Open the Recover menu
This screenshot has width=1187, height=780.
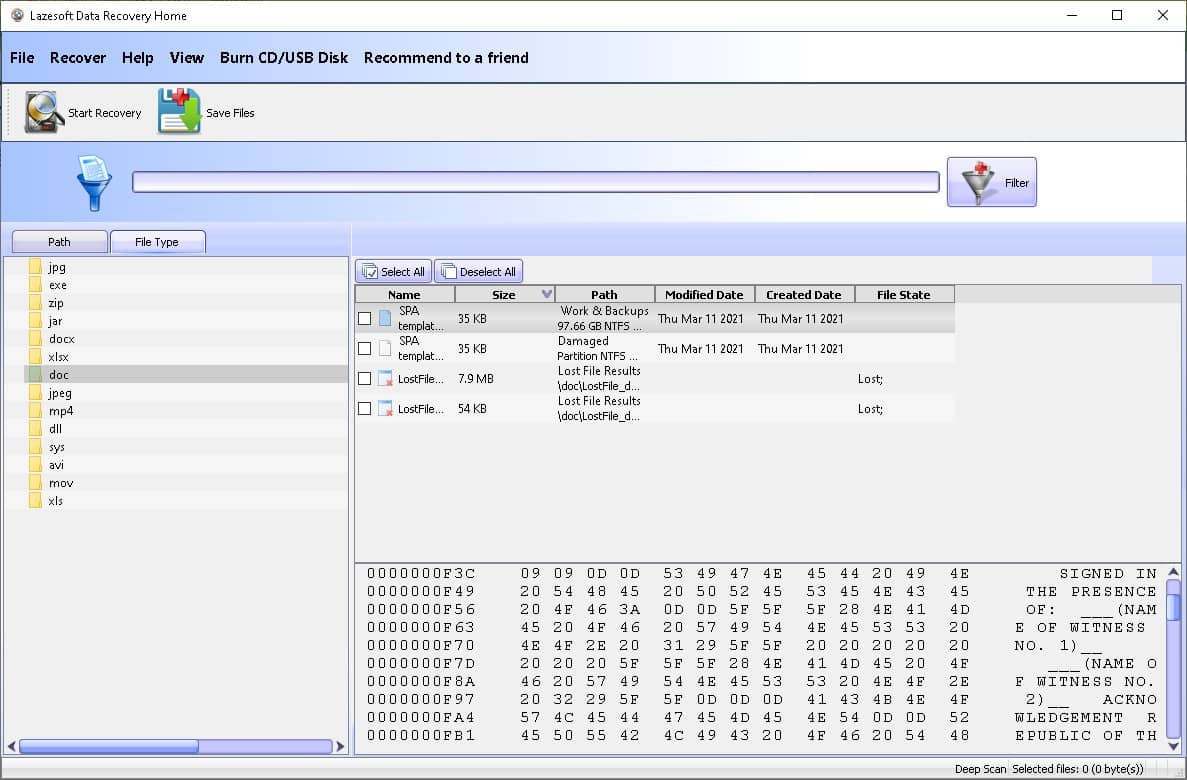[78, 58]
